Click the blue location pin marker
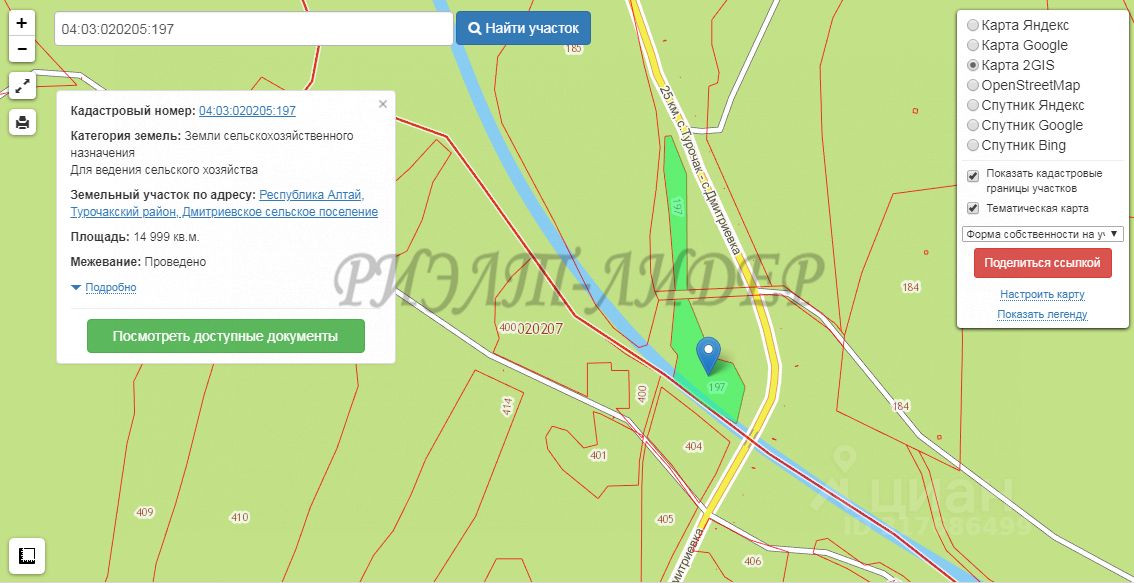The width and height of the screenshot is (1134, 583). click(x=709, y=355)
